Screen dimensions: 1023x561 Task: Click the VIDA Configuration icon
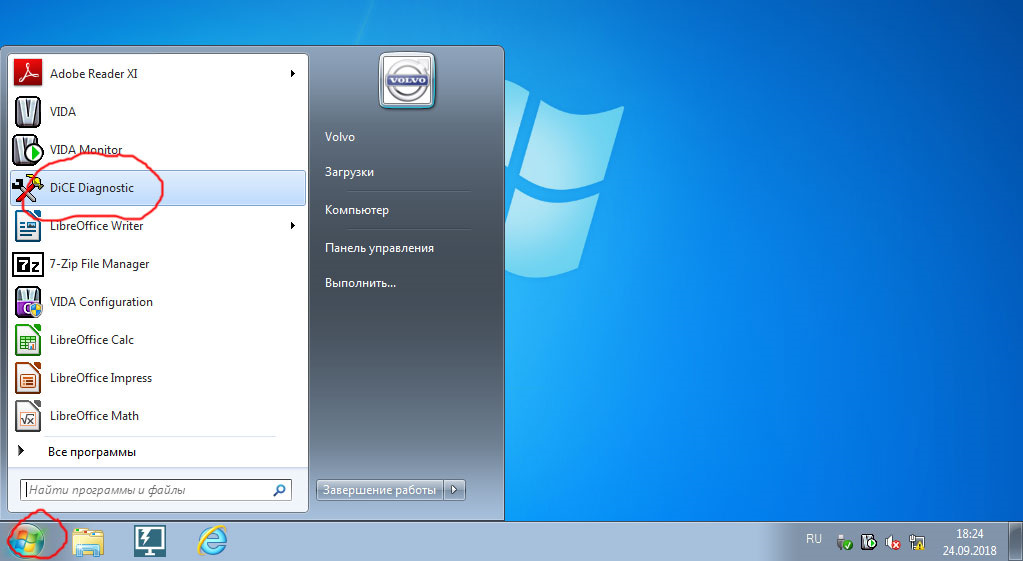(x=28, y=302)
